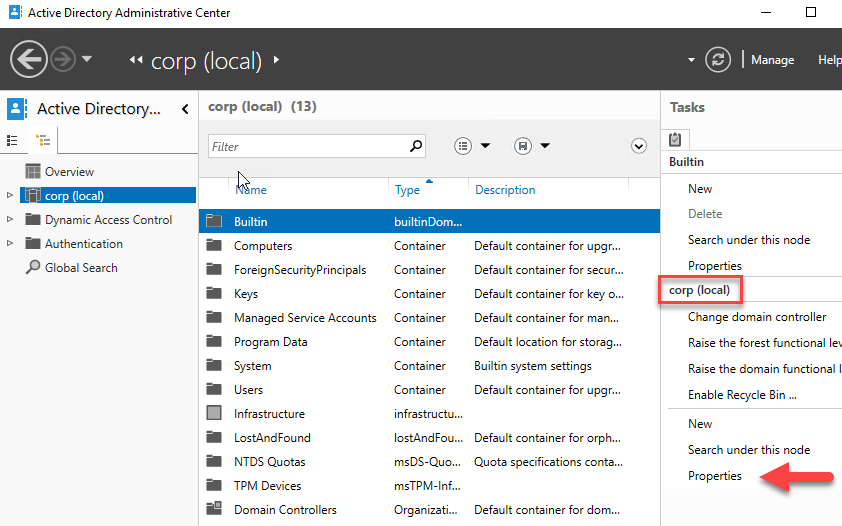Switch to list view in navigation pane

13,141
